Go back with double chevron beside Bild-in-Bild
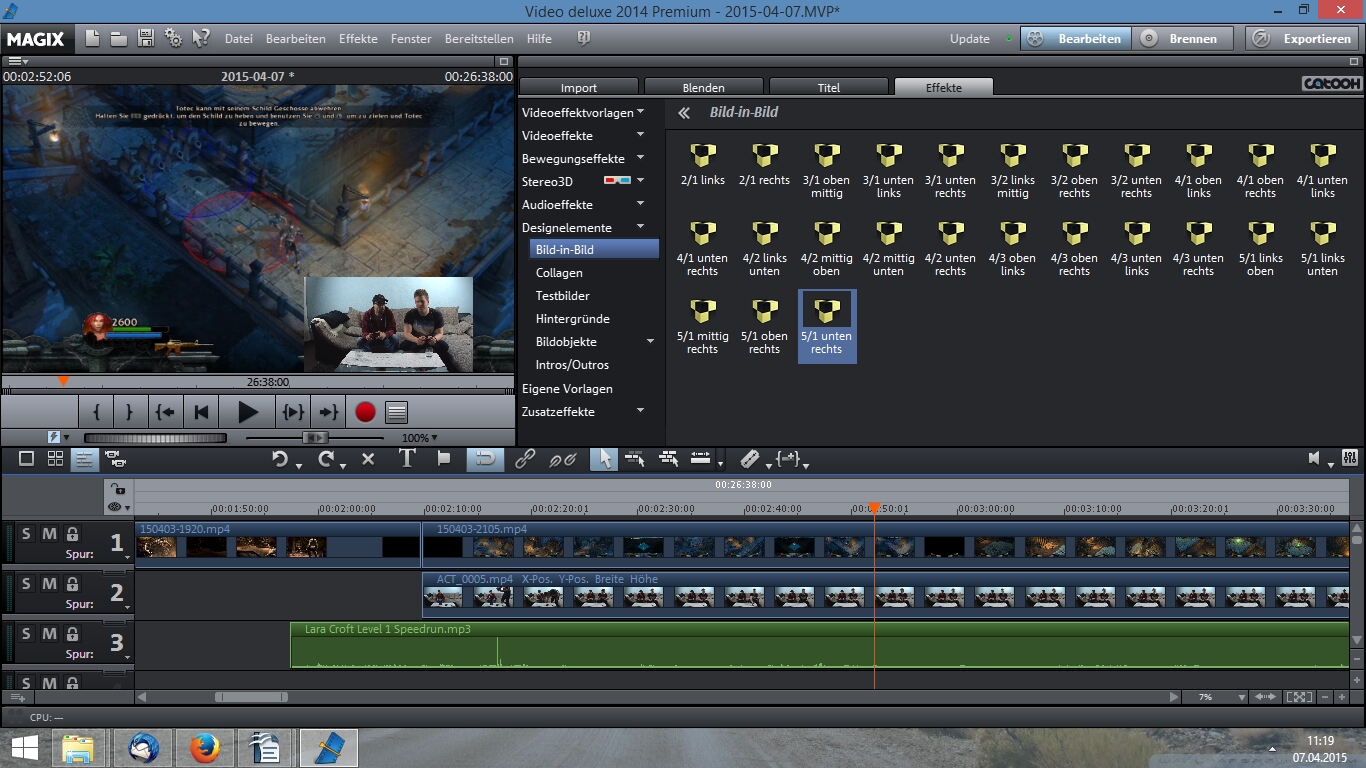 click(684, 113)
